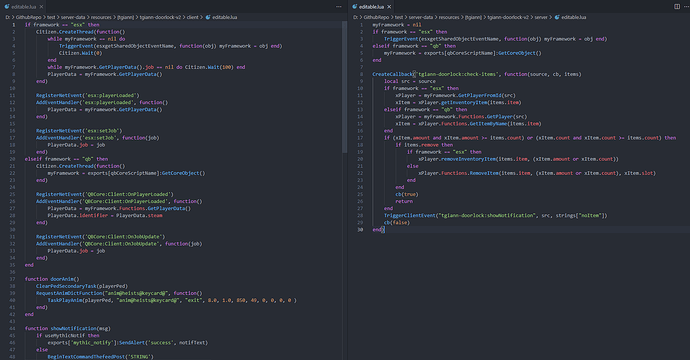Open 'GithubRepo' breadcrumb in right editor
Viewport: 690px width, 360px height.
[x=376, y=17]
